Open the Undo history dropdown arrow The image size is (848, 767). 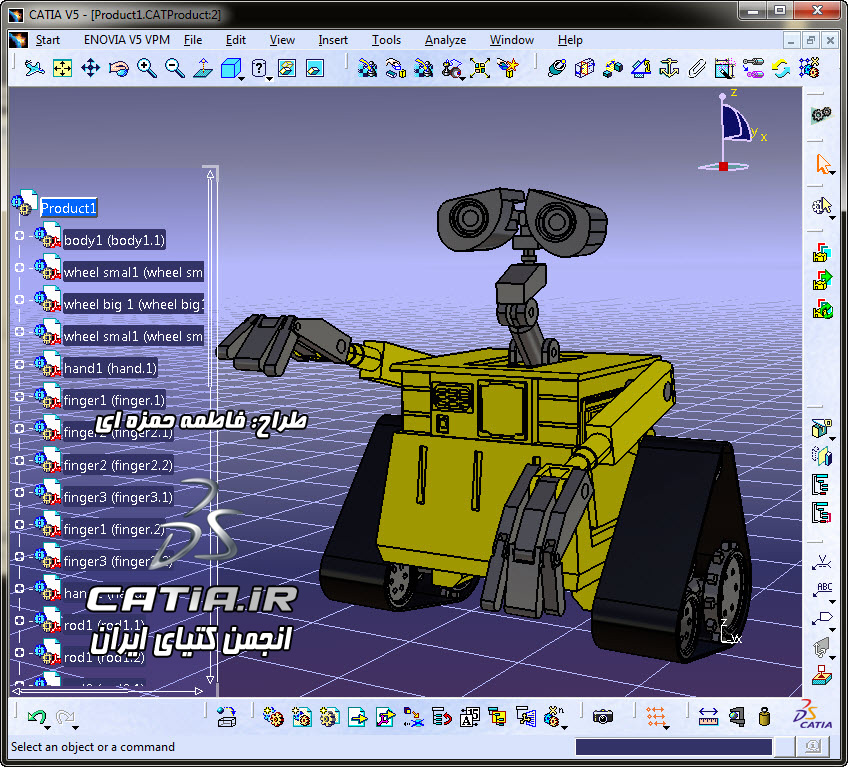coord(48,728)
